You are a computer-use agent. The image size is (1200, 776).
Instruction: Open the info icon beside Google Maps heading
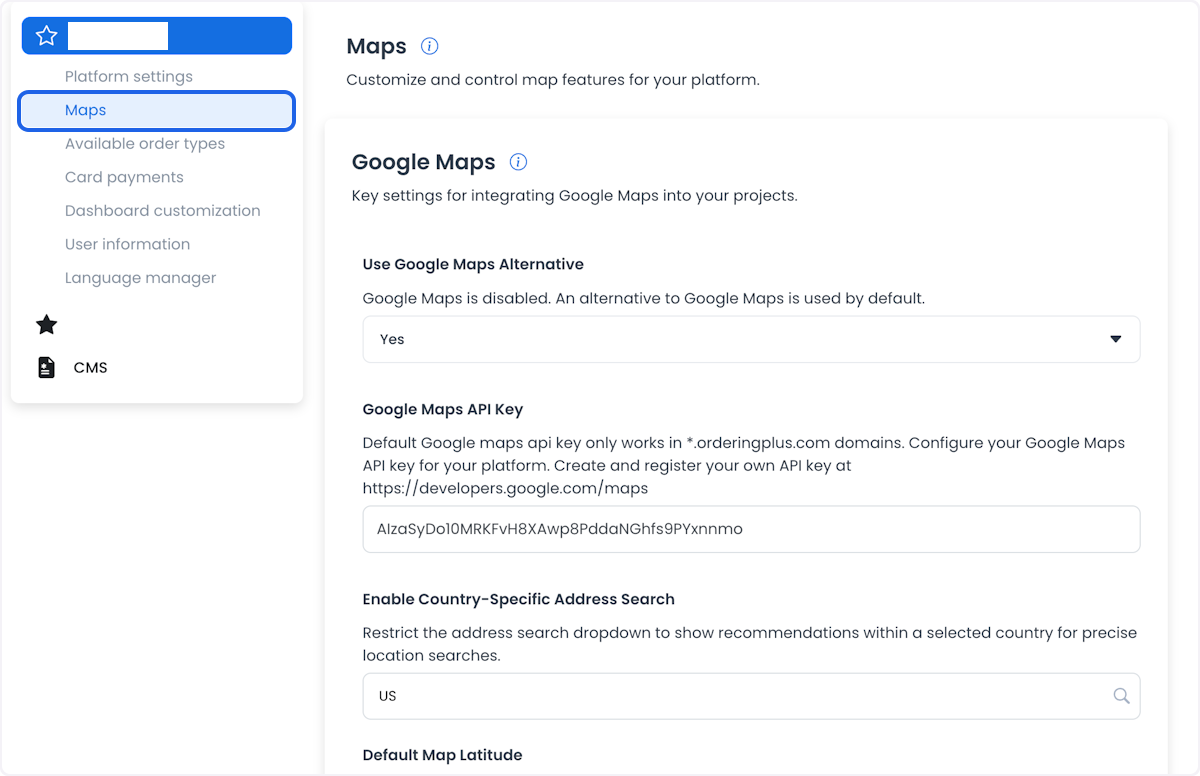(518, 162)
